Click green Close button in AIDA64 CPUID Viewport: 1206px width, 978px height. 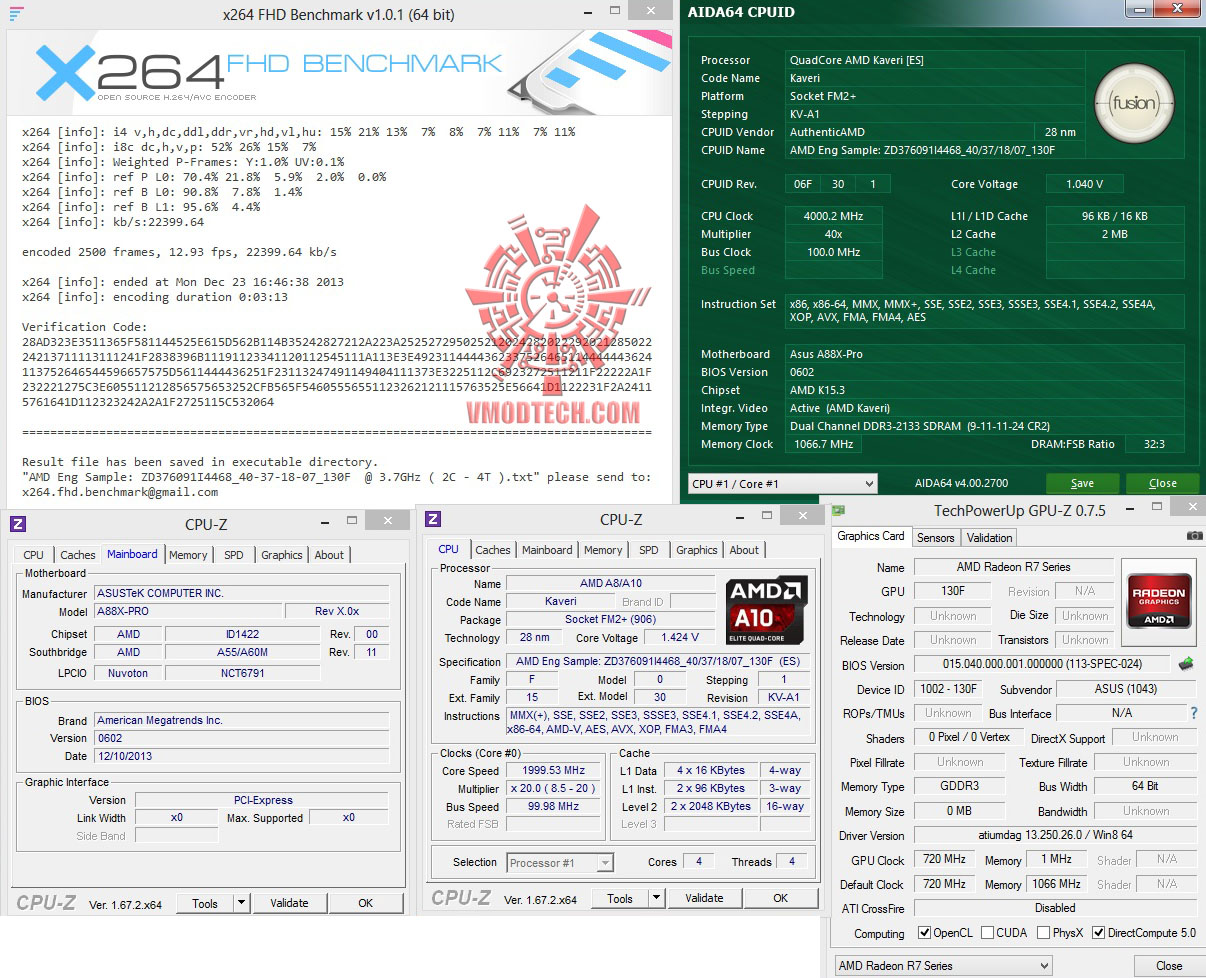tap(1162, 484)
